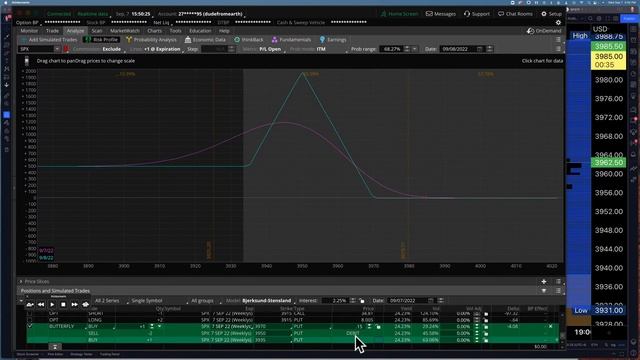Toggle butterfly price lock icon
This screenshot has width=640, height=360.
(378, 327)
